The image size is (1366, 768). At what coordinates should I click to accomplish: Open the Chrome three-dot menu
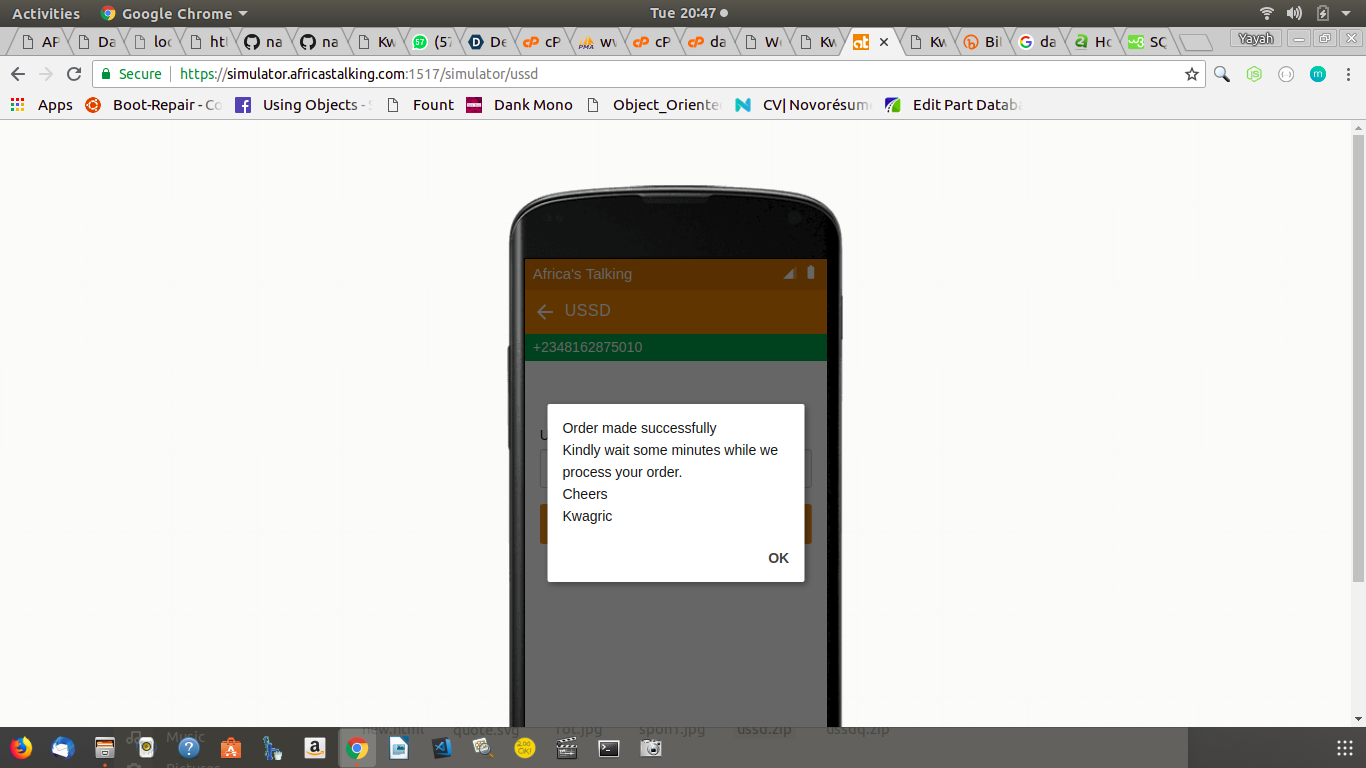click(1348, 74)
